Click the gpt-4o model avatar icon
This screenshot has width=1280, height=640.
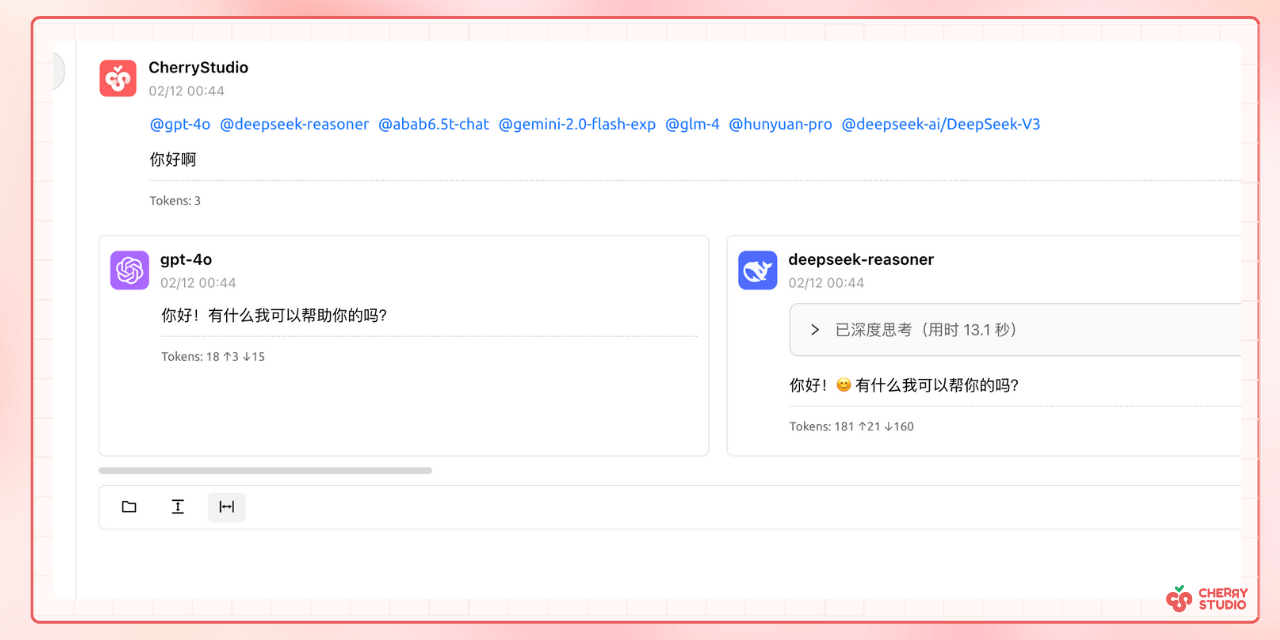[130, 270]
